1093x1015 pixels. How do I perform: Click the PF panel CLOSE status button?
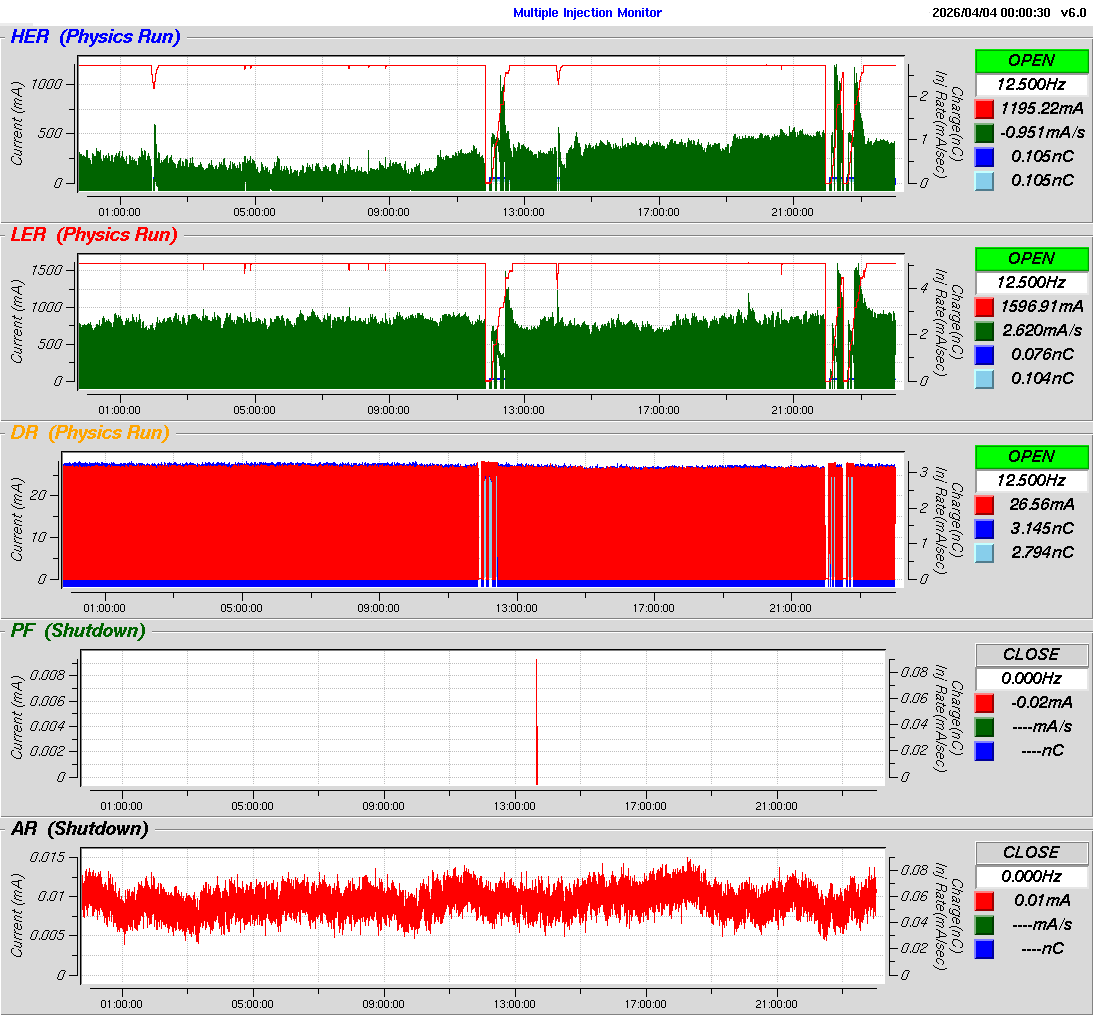(1031, 654)
